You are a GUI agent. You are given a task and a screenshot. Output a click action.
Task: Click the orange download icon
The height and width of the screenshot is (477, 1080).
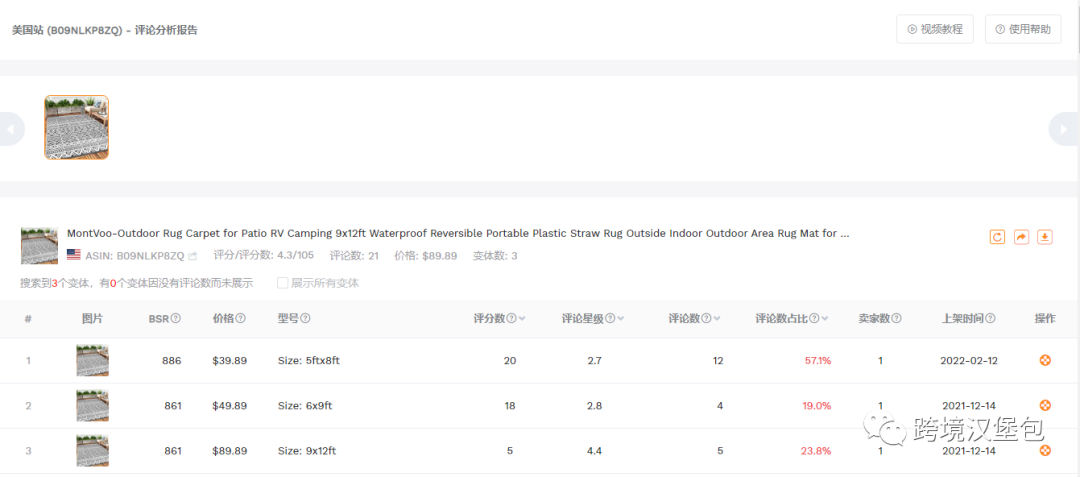pyautogui.click(x=1045, y=237)
